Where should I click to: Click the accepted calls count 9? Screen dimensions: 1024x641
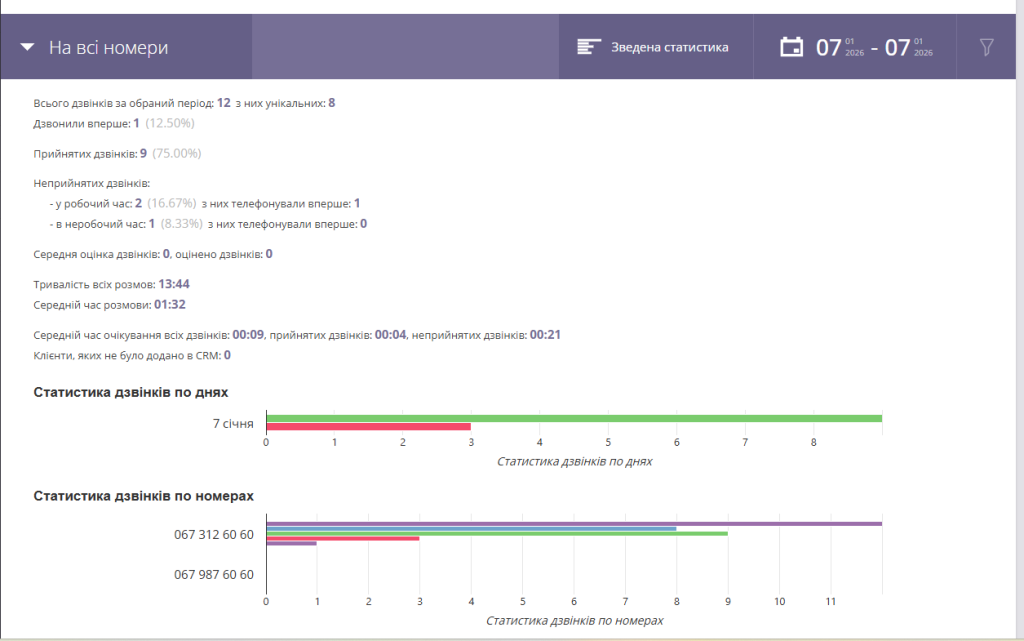pyautogui.click(x=143, y=153)
